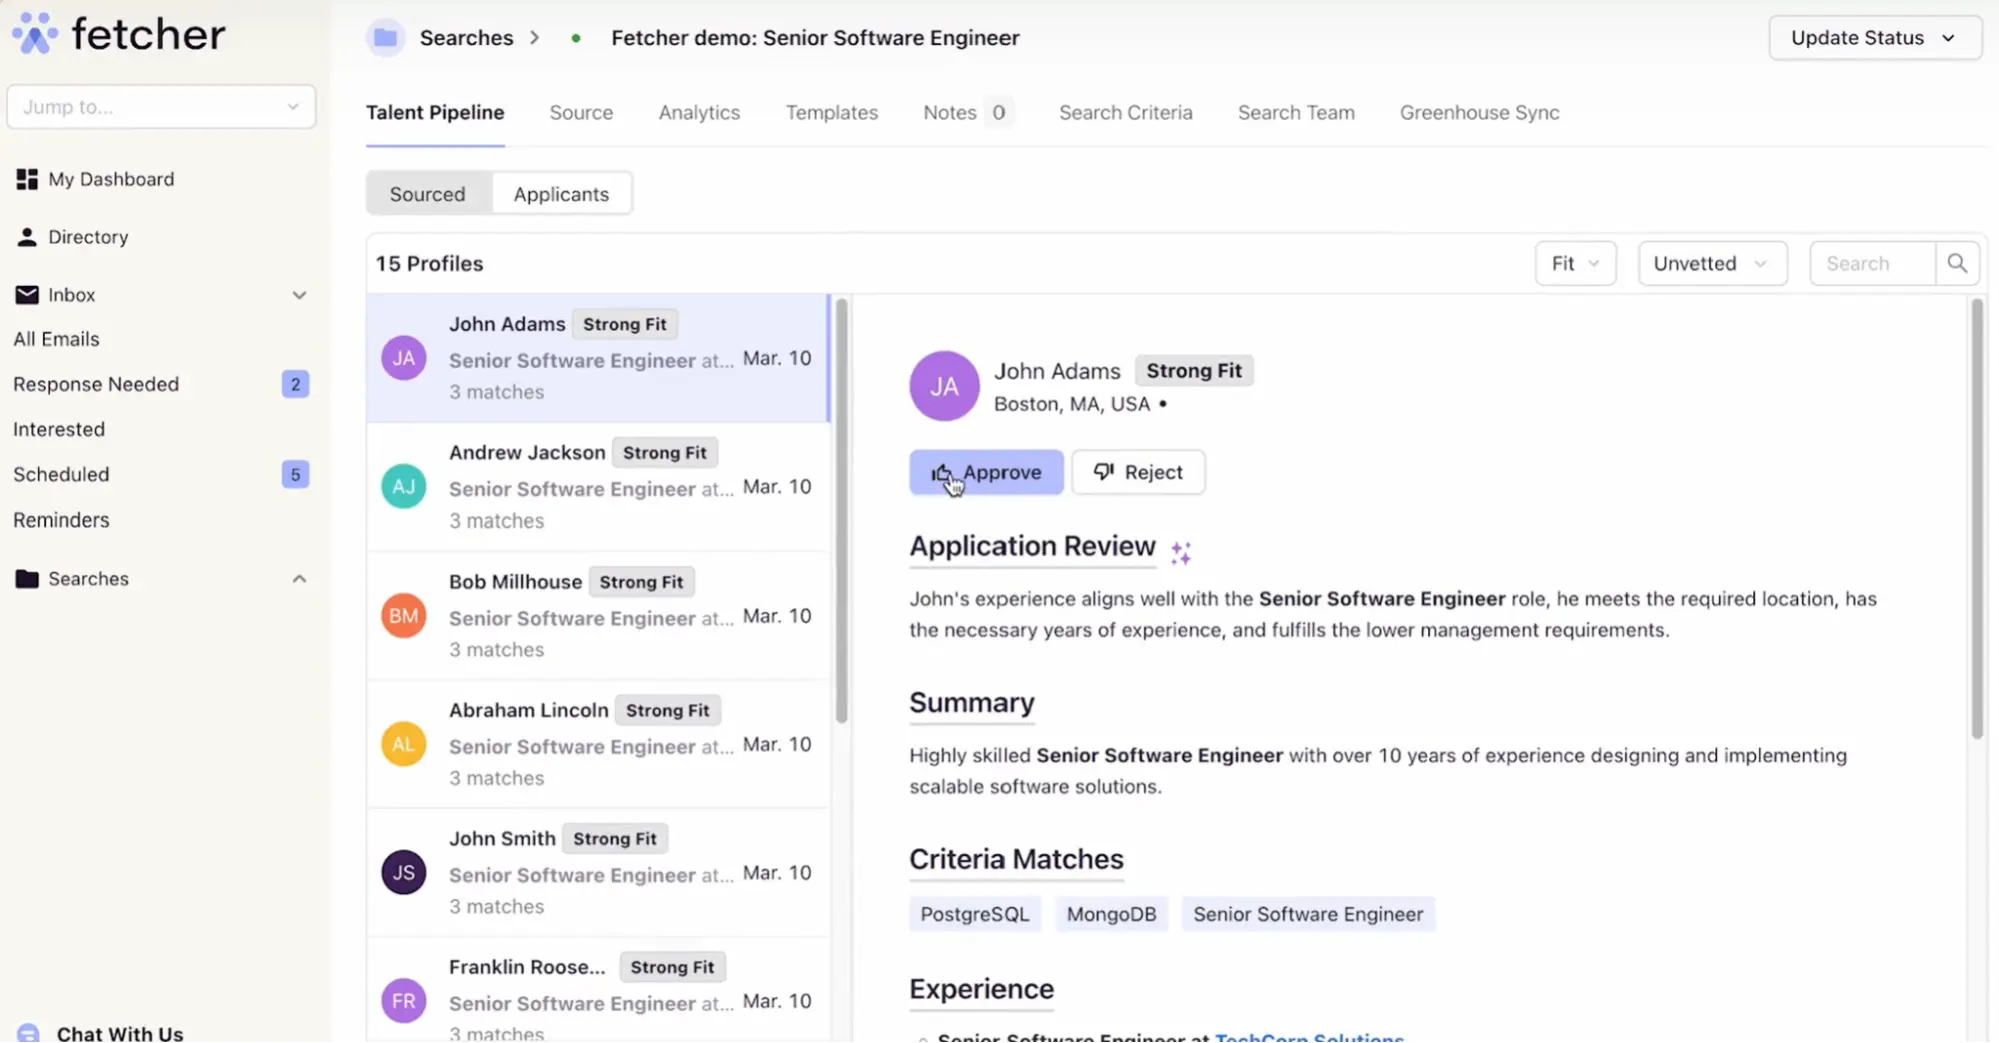Image resolution: width=1999 pixels, height=1043 pixels.
Task: Click Boston, MA, USA location text
Action: [x=1072, y=404]
